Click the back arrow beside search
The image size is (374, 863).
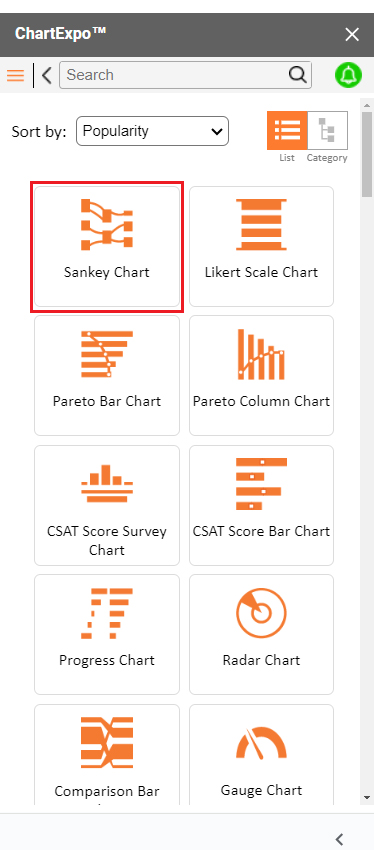[47, 75]
